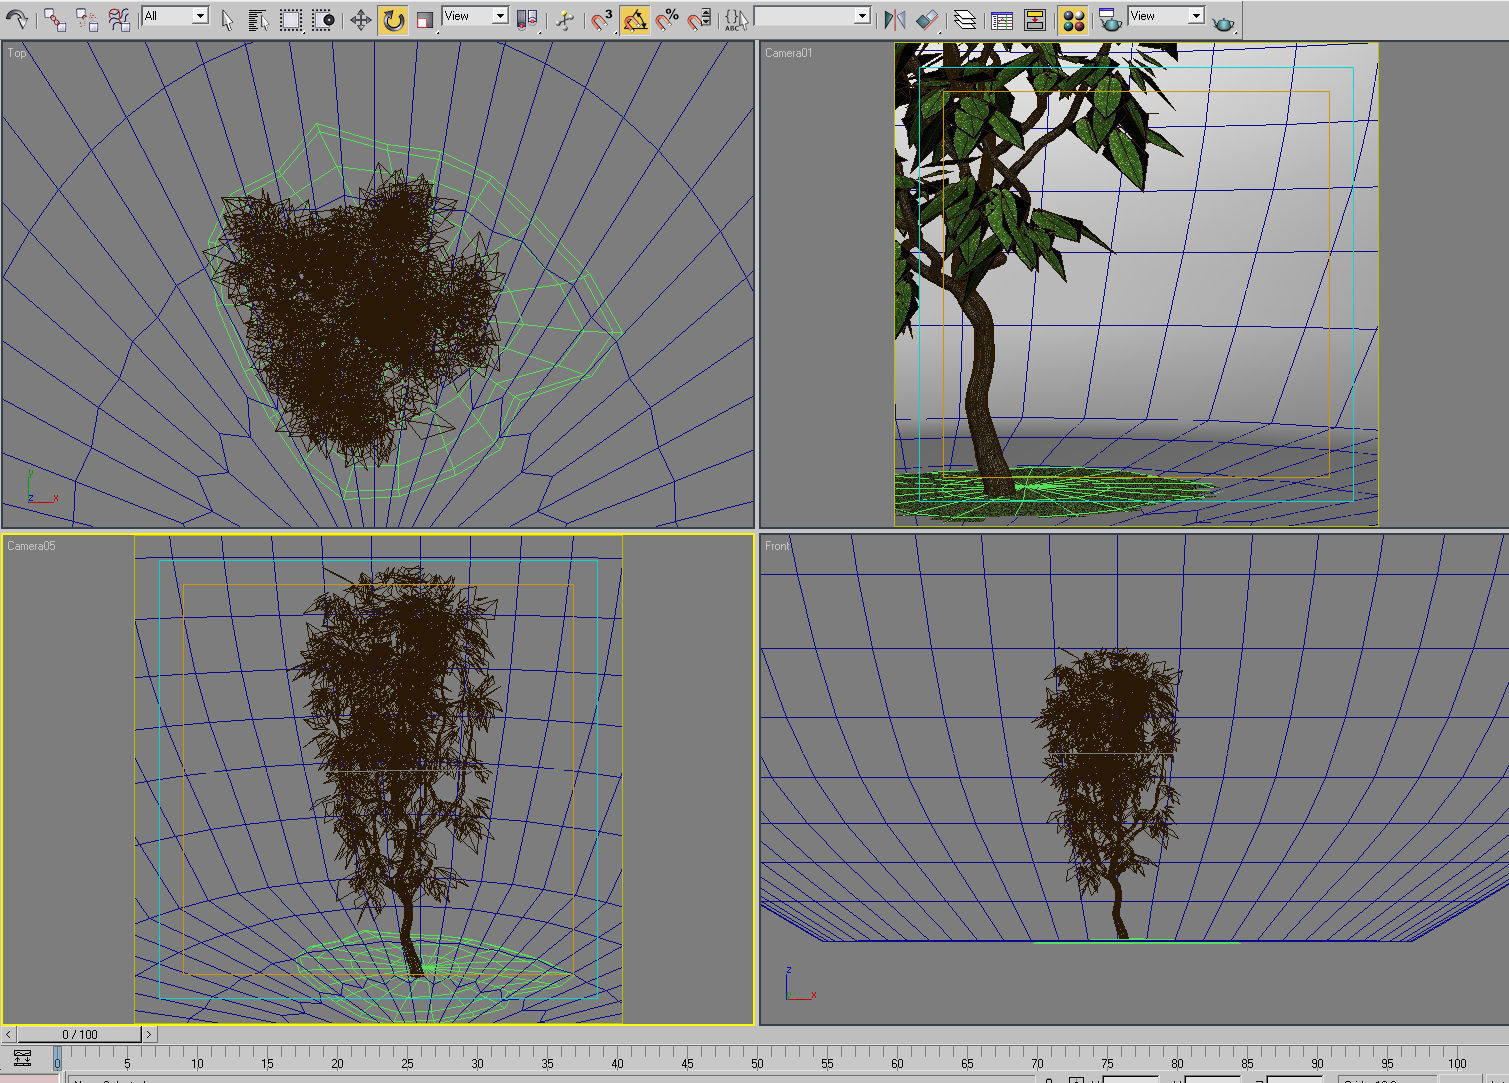Click time slider left arrow
This screenshot has height=1083, width=1509.
pyautogui.click(x=9, y=1035)
